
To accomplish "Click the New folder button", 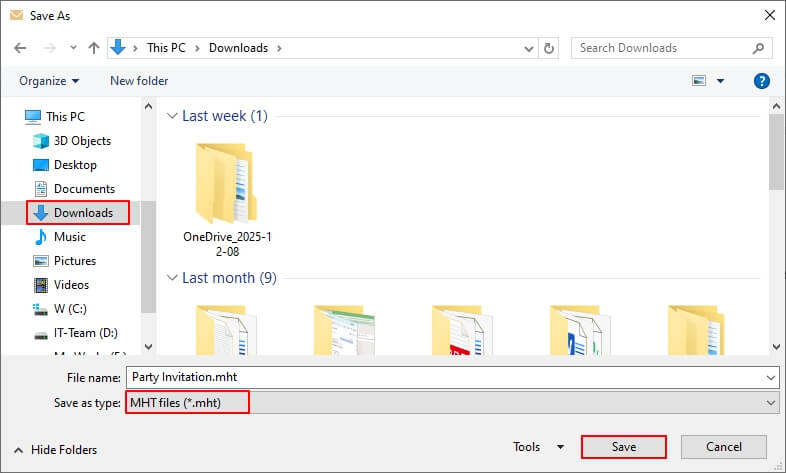I will (139, 81).
